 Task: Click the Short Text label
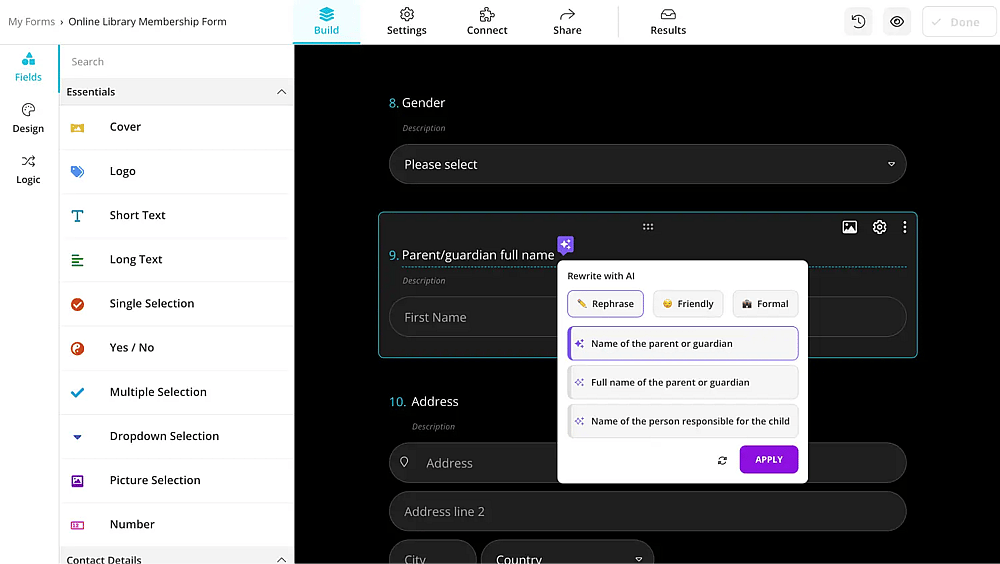pyautogui.click(x=137, y=215)
